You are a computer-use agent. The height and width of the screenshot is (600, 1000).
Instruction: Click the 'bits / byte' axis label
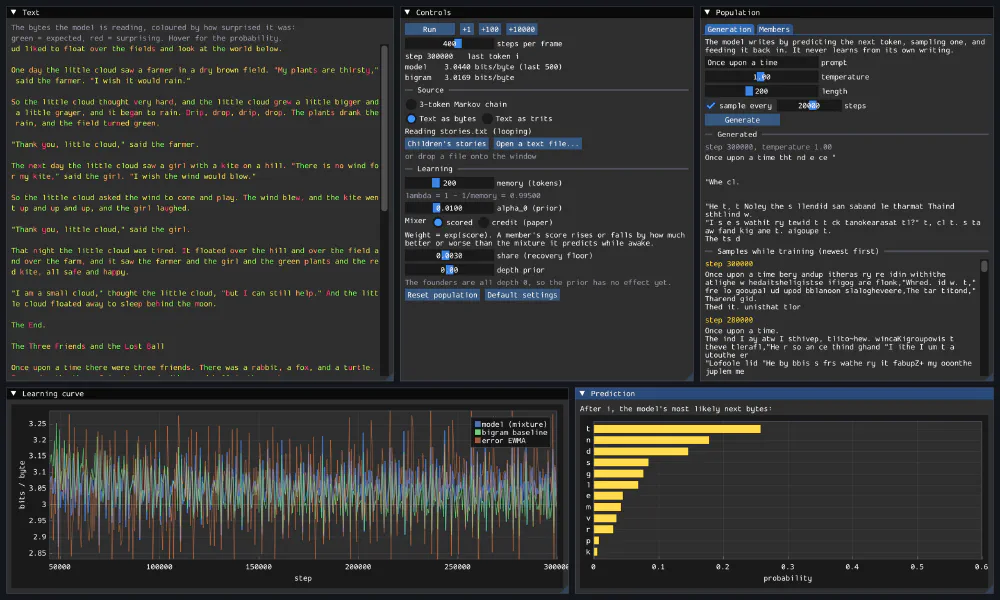[22, 485]
